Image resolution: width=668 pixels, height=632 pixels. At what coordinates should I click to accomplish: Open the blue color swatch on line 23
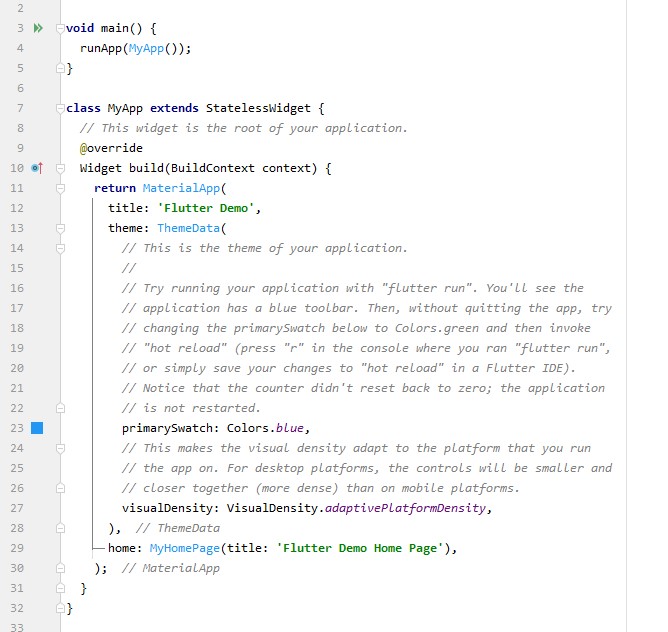[x=37, y=428]
